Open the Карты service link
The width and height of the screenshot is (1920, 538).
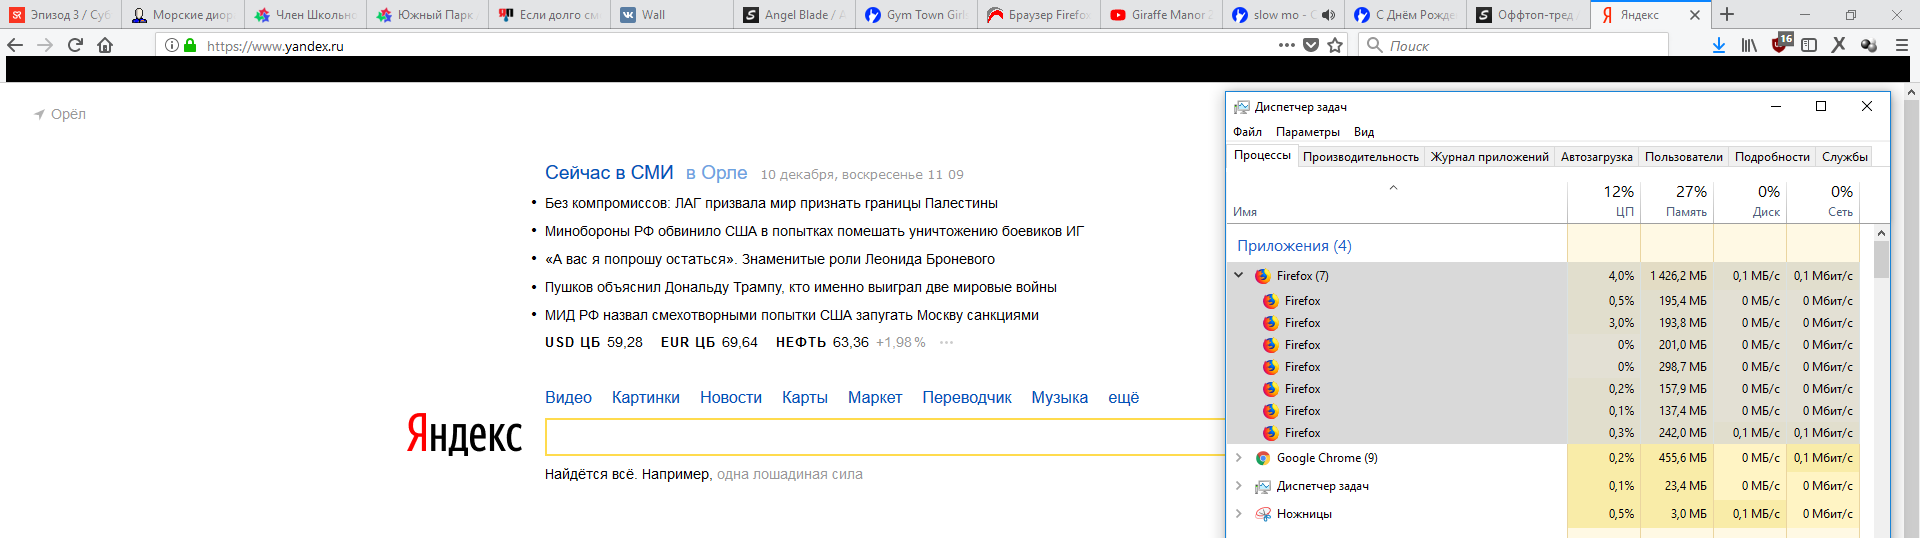click(805, 397)
